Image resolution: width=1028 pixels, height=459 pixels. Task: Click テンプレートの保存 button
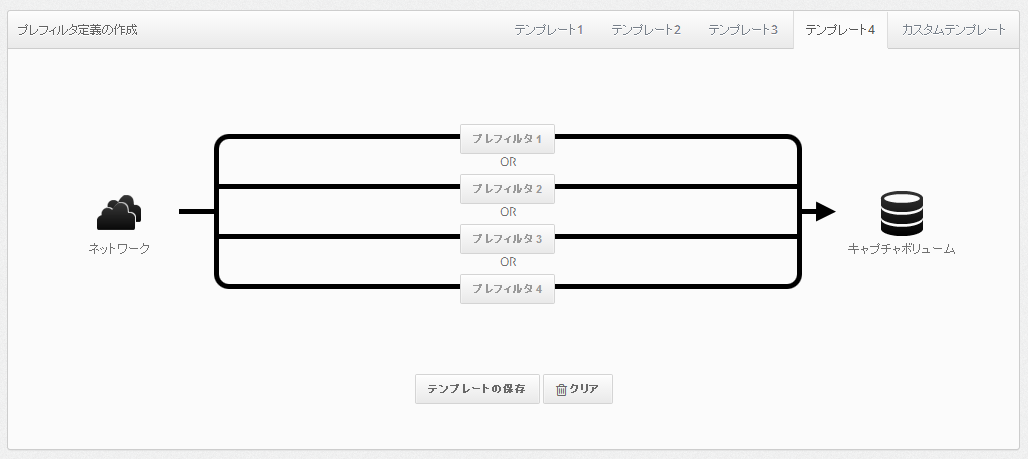tap(477, 389)
